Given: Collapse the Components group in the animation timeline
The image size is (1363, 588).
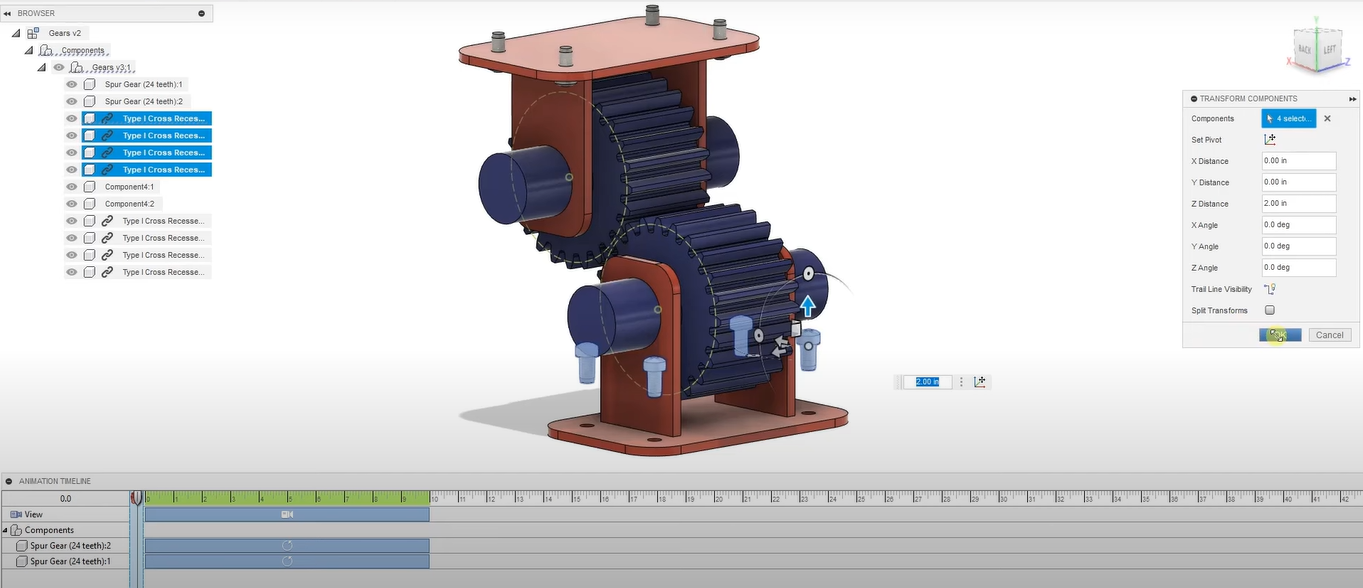Looking at the screenshot, I should coord(5,530).
